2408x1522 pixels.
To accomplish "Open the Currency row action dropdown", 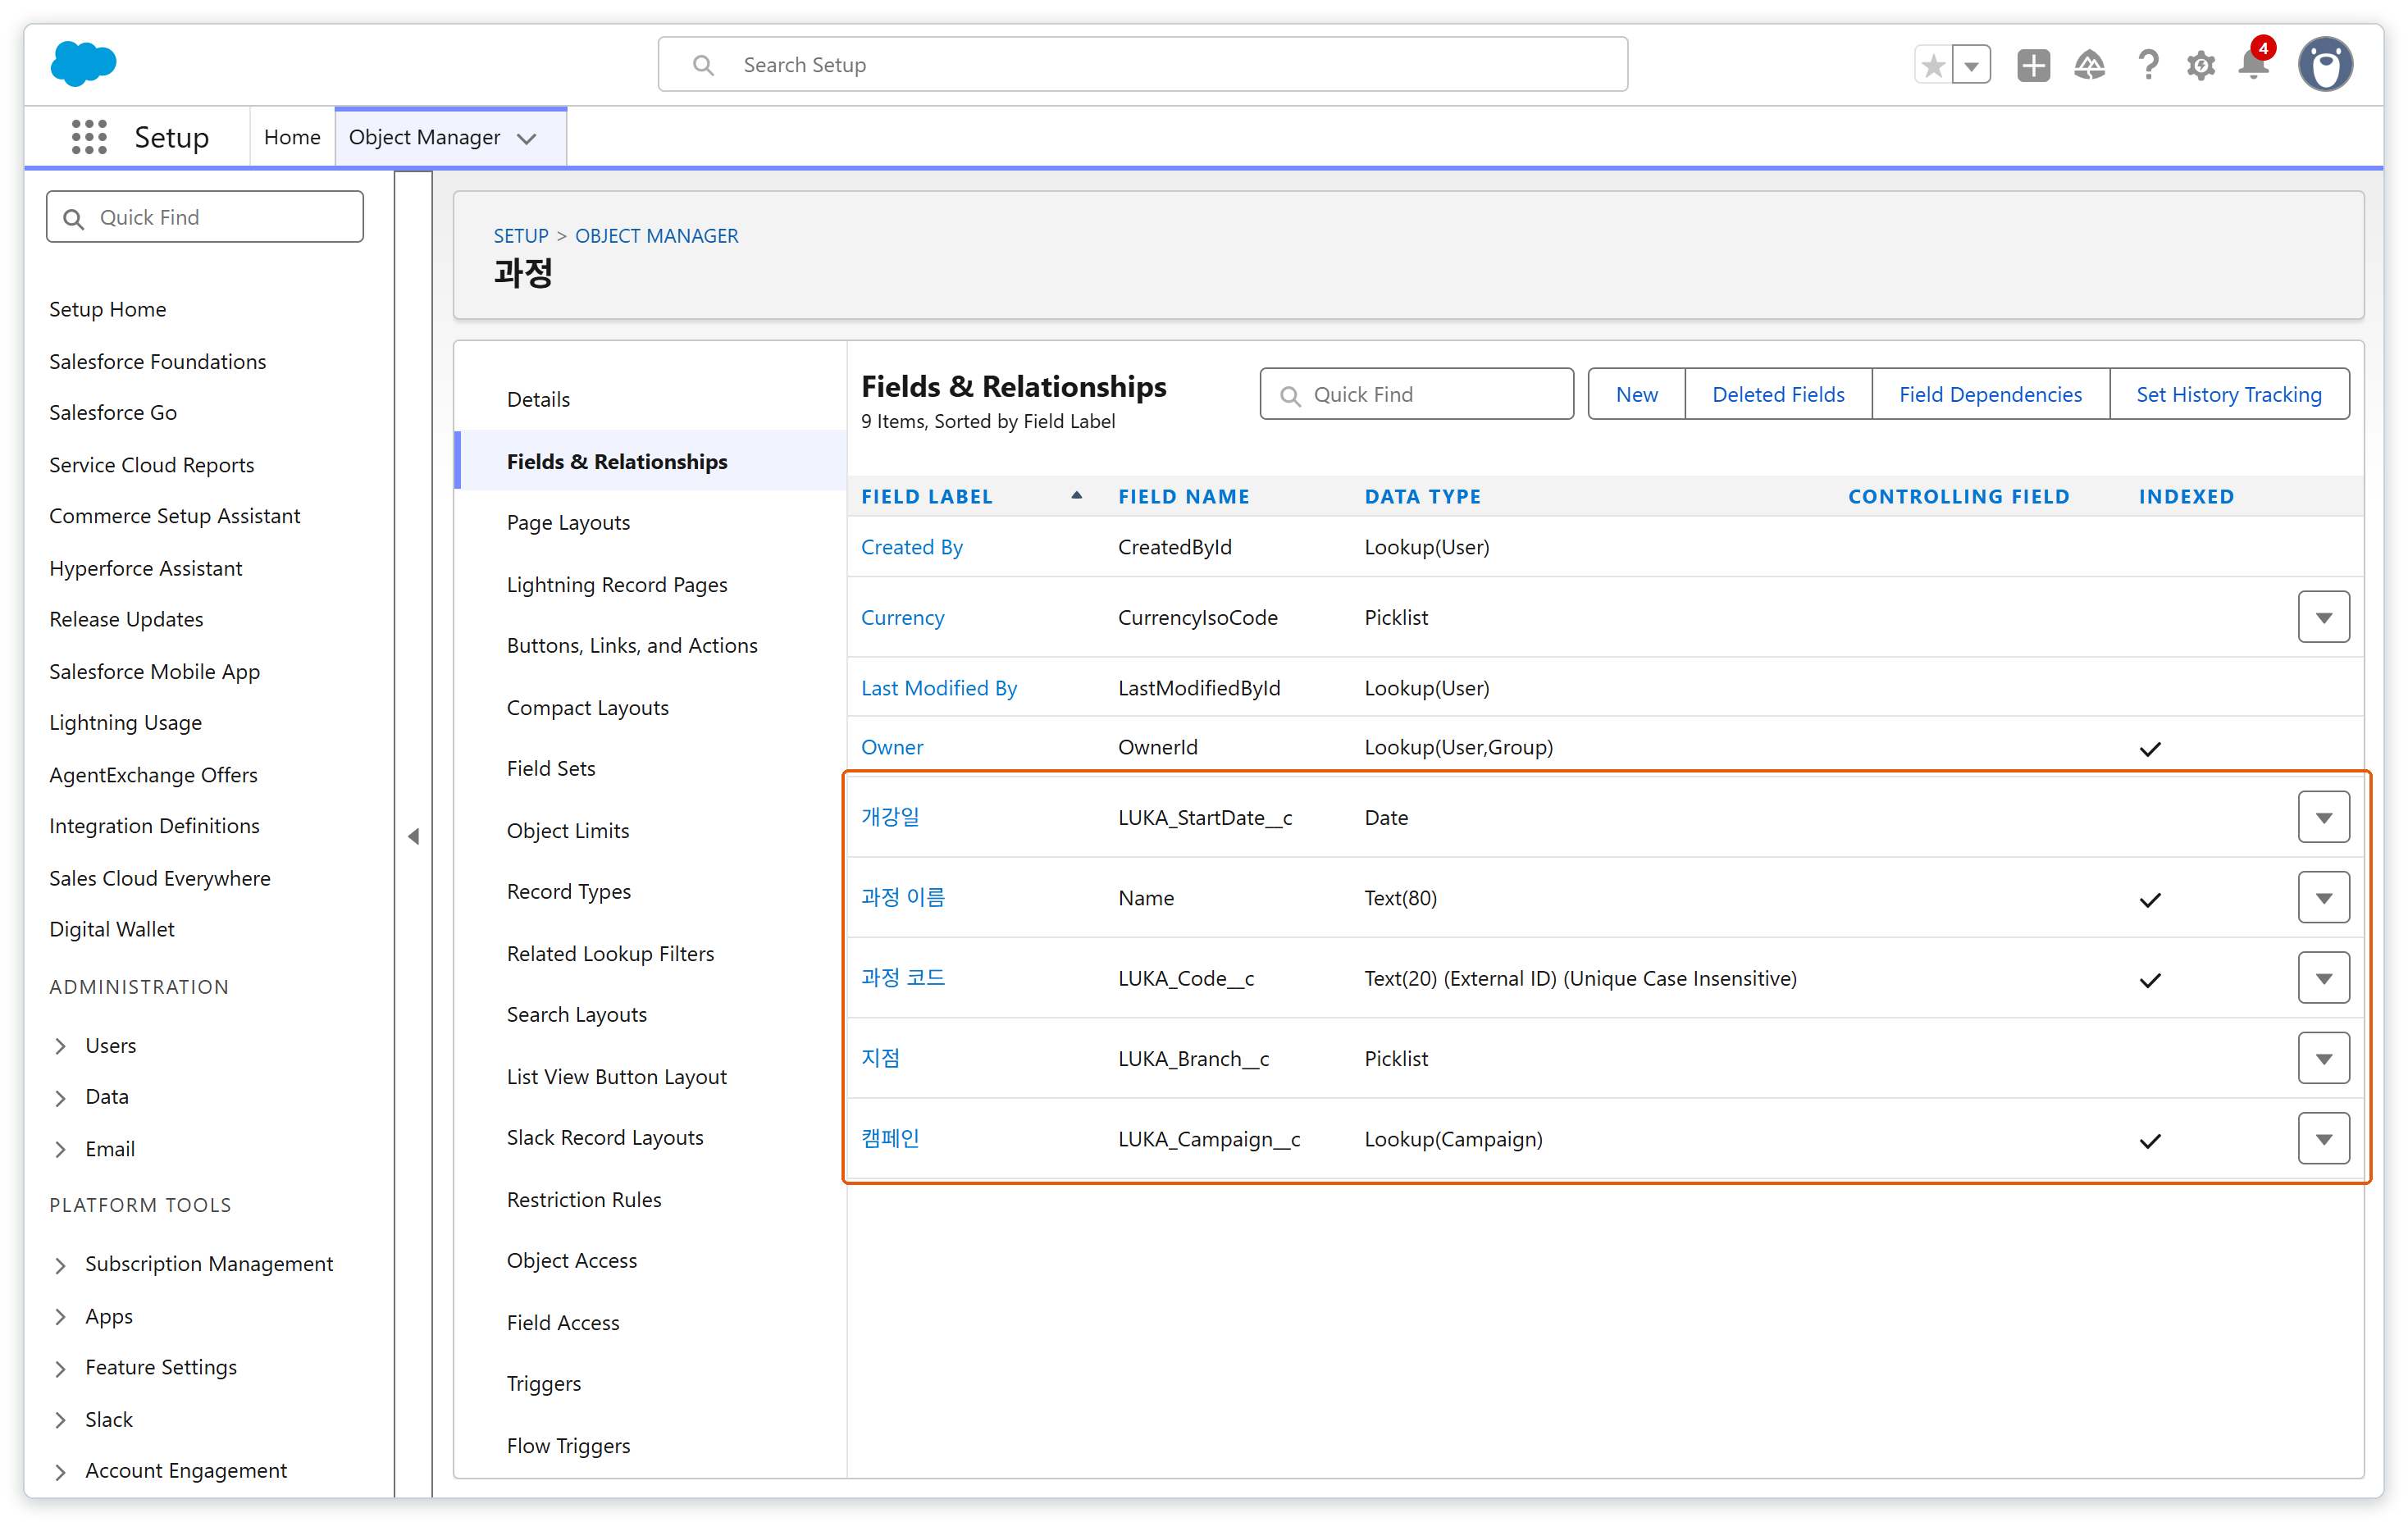I will pyautogui.click(x=2323, y=617).
